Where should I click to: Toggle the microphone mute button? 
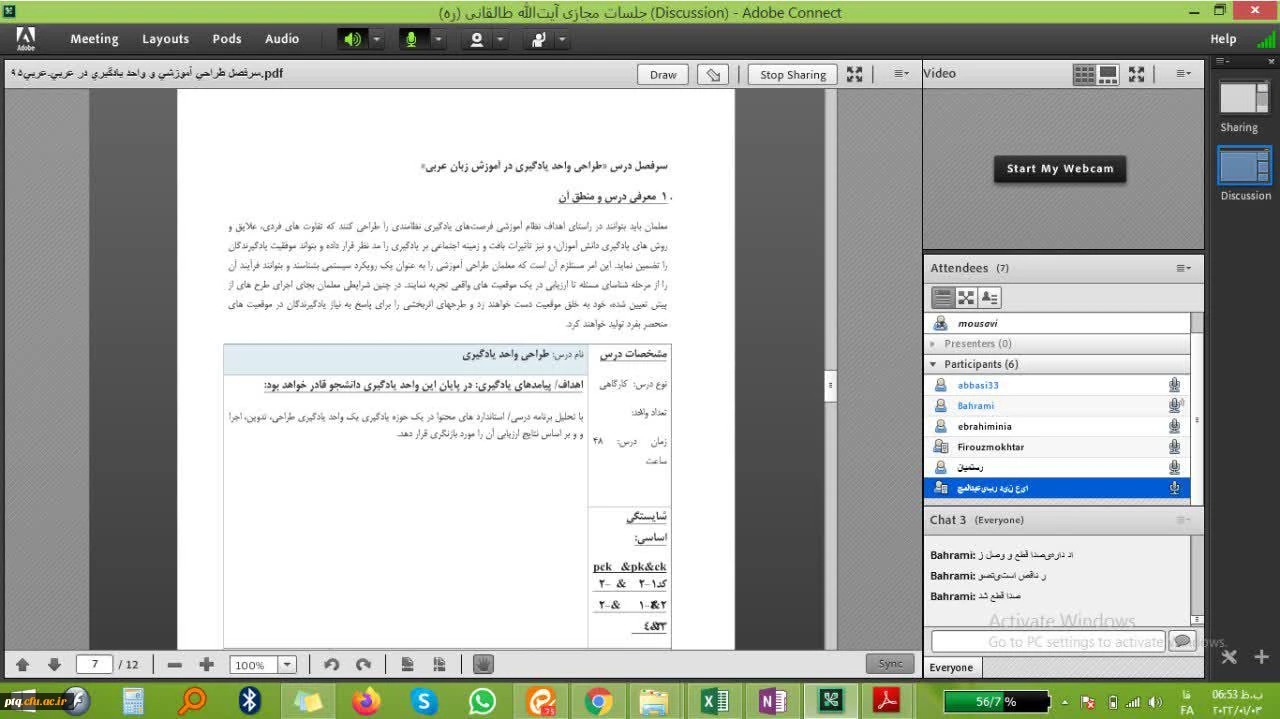tap(410, 39)
